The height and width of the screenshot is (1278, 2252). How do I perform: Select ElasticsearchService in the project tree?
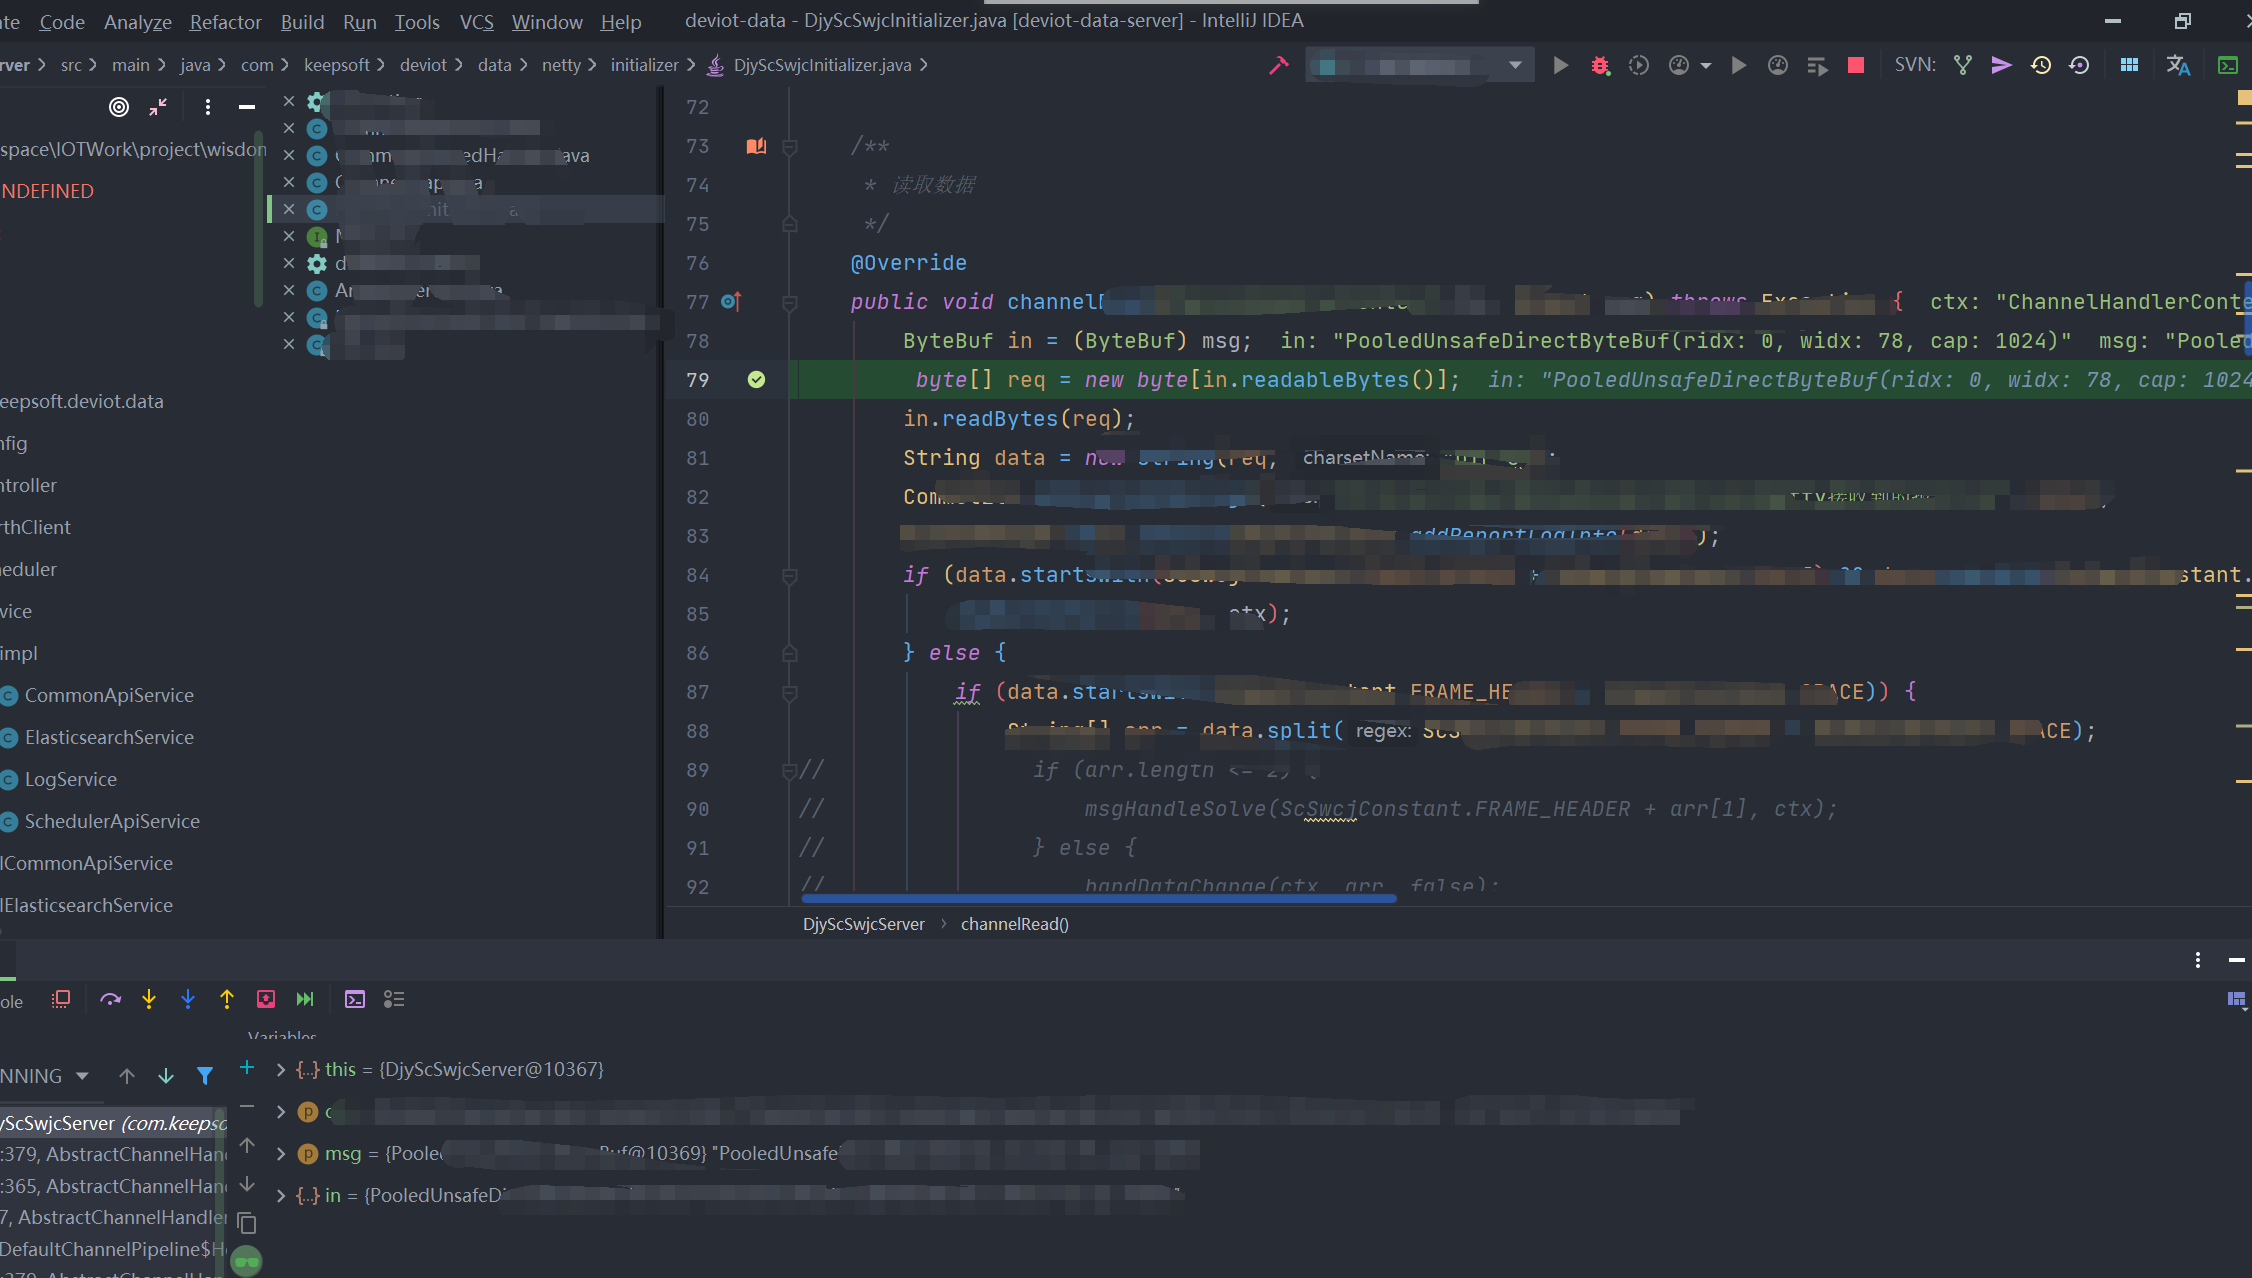109,737
